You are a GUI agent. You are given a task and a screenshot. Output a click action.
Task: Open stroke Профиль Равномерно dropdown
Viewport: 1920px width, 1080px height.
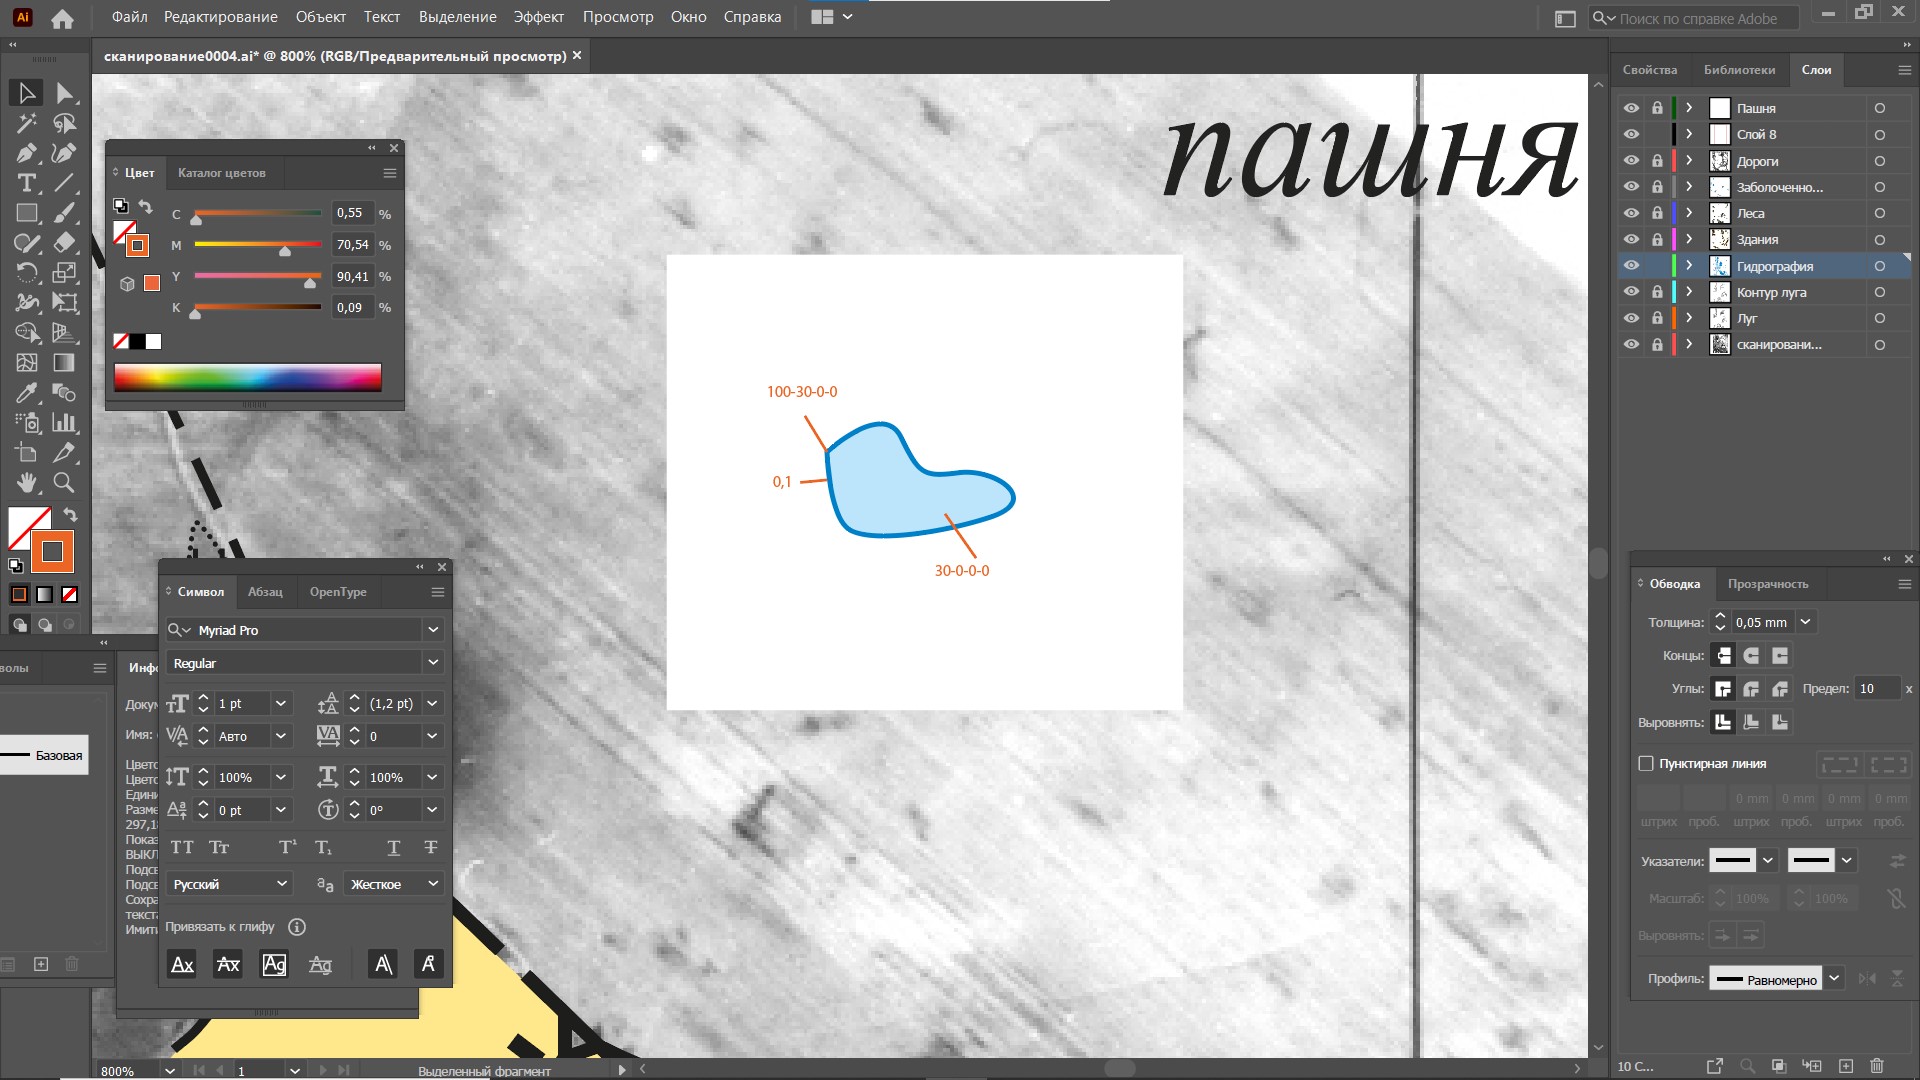(x=1834, y=979)
